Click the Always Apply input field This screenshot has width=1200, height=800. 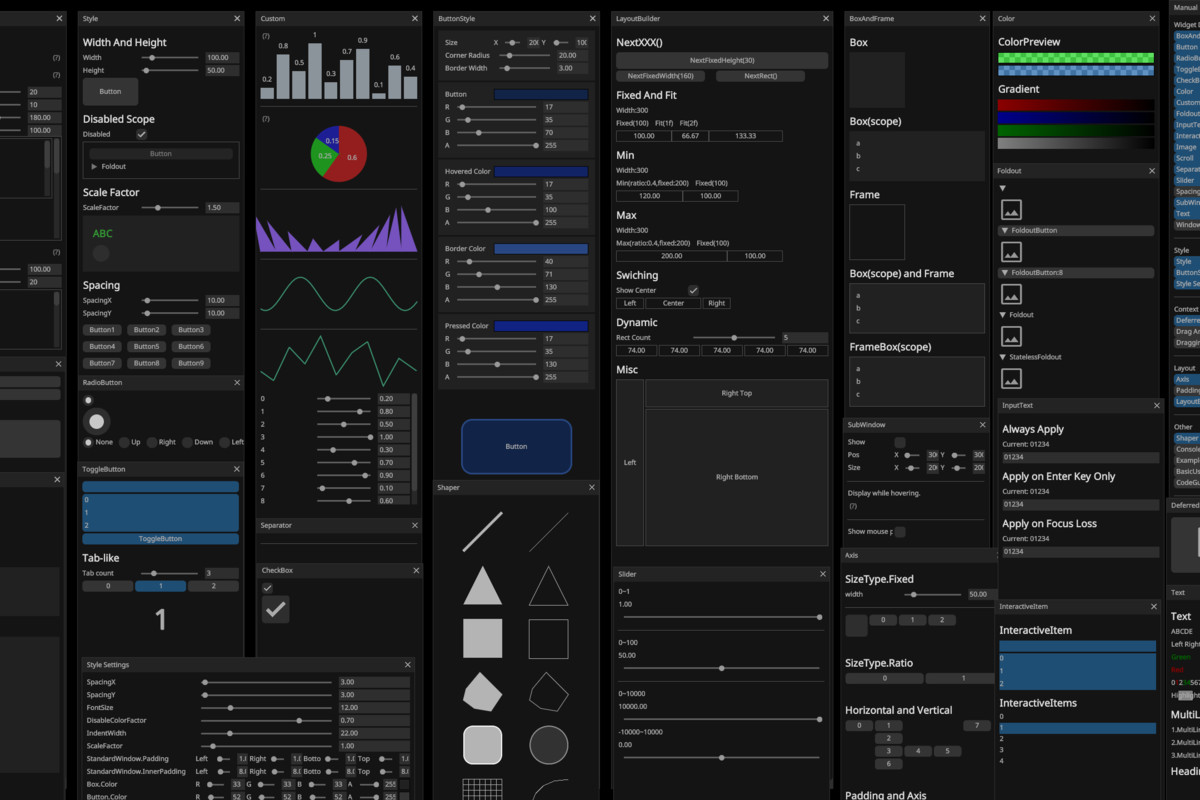(x=1080, y=457)
